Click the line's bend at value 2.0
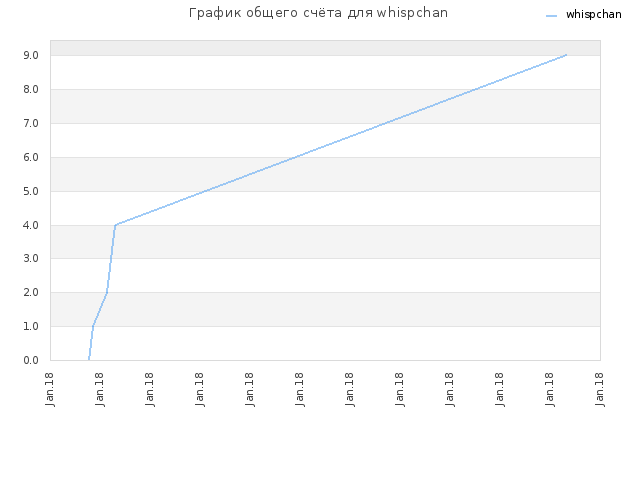This screenshot has width=640, height=480. [x=107, y=292]
